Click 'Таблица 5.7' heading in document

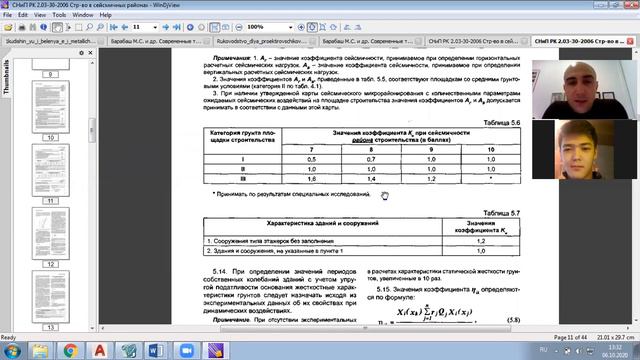click(x=502, y=213)
